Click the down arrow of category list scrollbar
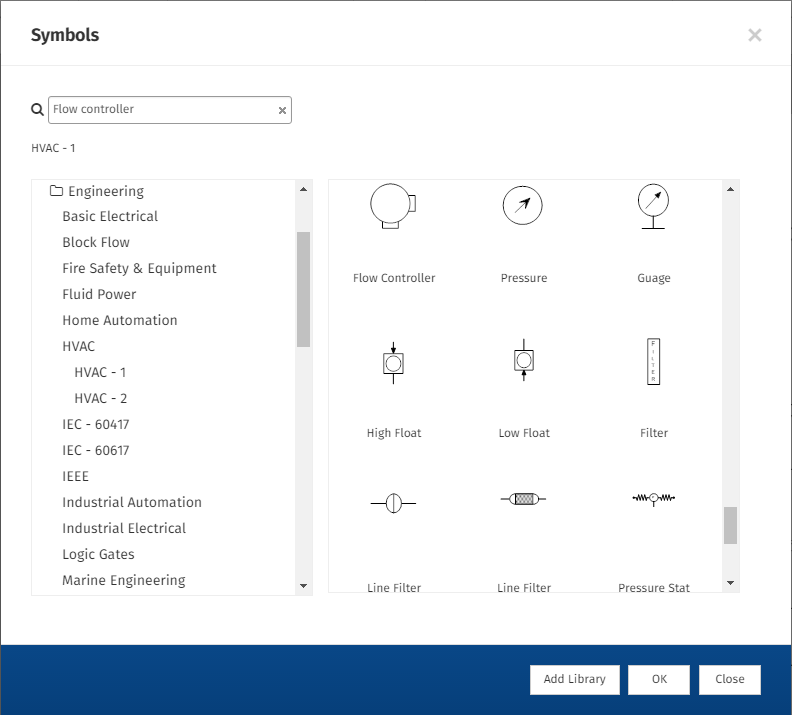 [x=304, y=586]
